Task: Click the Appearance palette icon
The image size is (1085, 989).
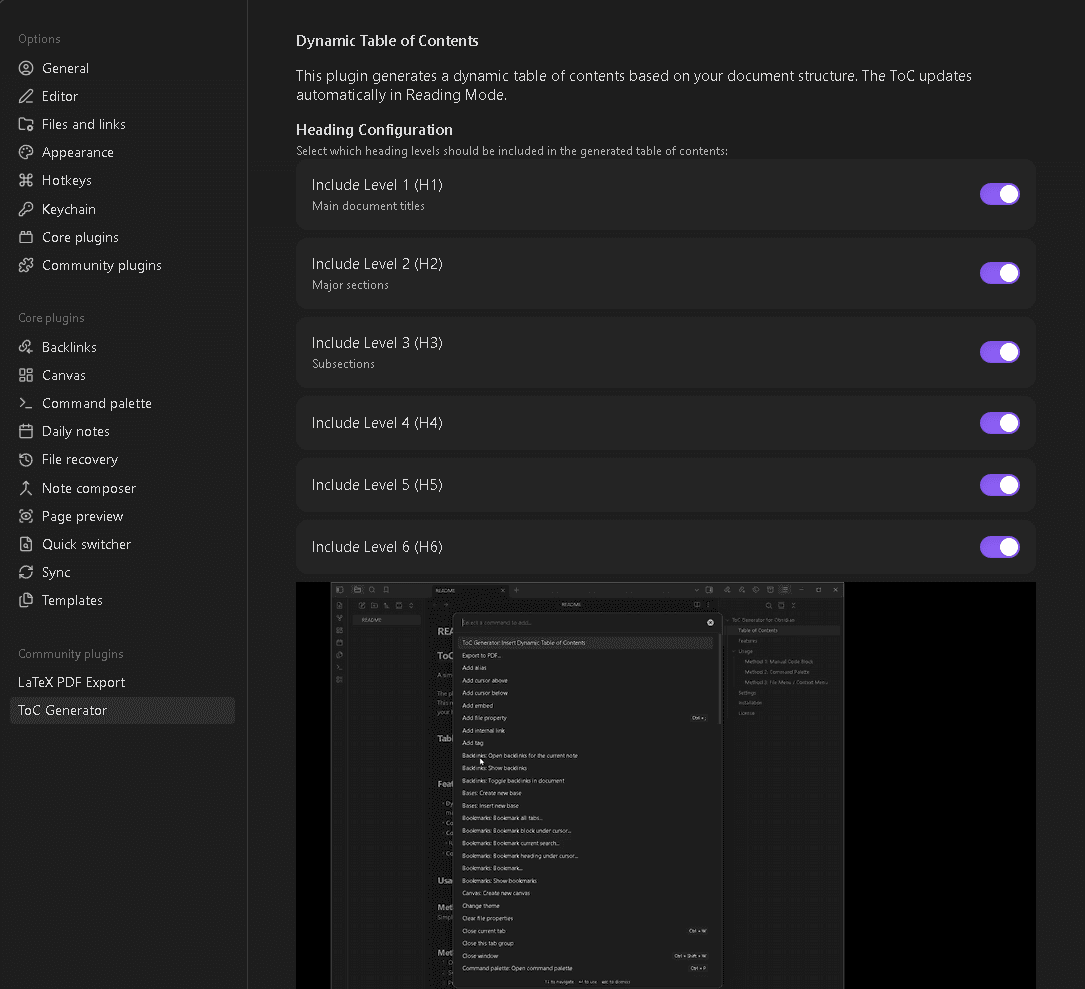Action: coord(26,152)
